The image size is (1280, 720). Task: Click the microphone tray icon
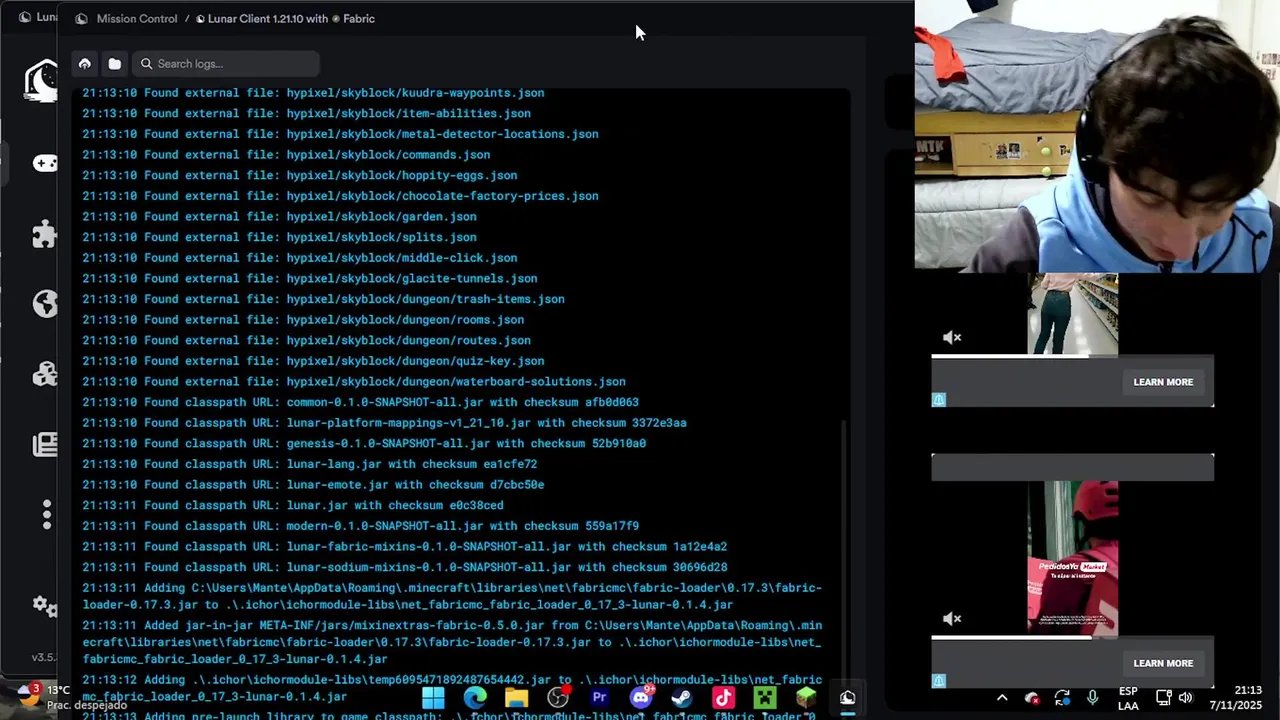point(1093,698)
